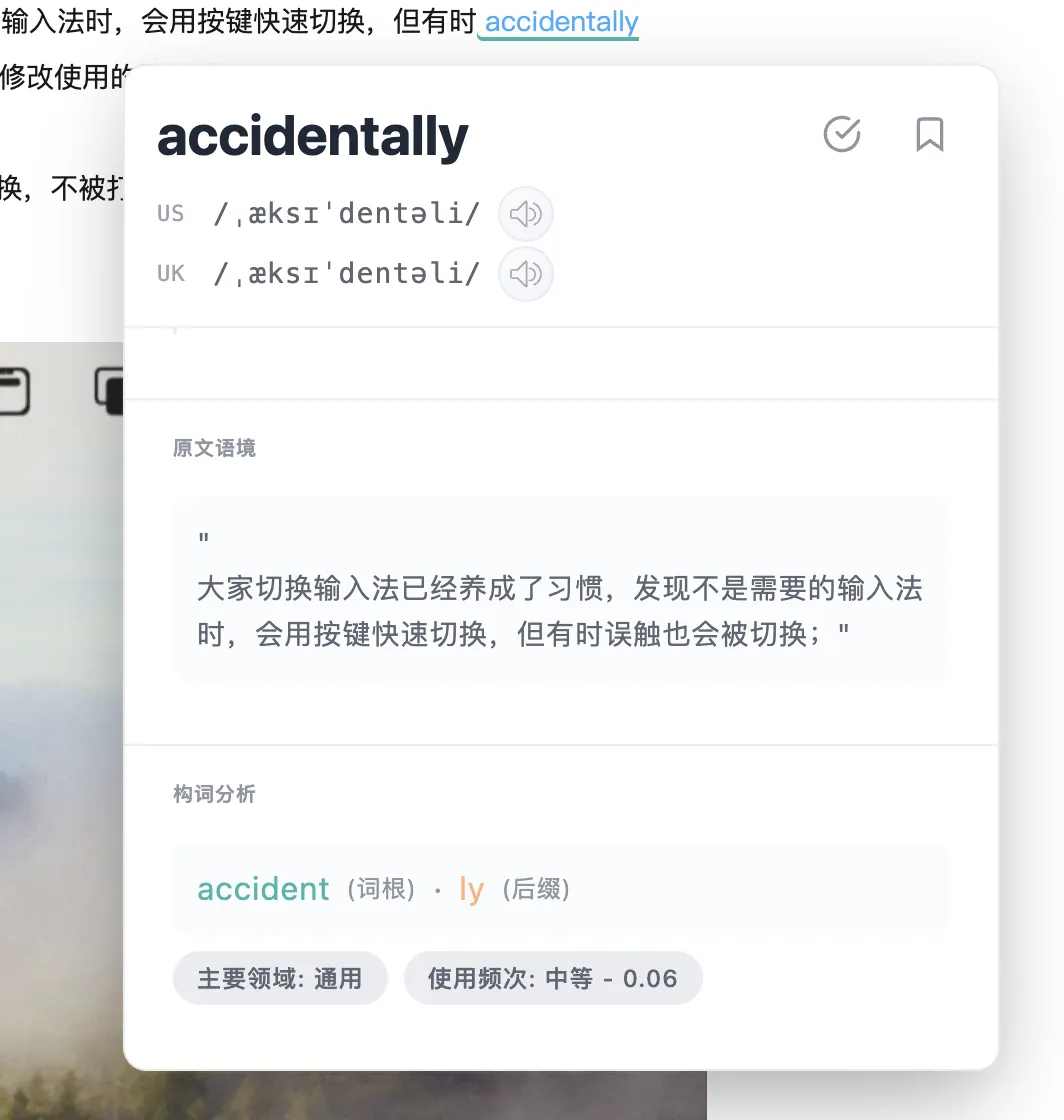Mark accidentally as mastered with checkmark icon
Image resolution: width=1064 pixels, height=1120 pixels.
tap(842, 134)
